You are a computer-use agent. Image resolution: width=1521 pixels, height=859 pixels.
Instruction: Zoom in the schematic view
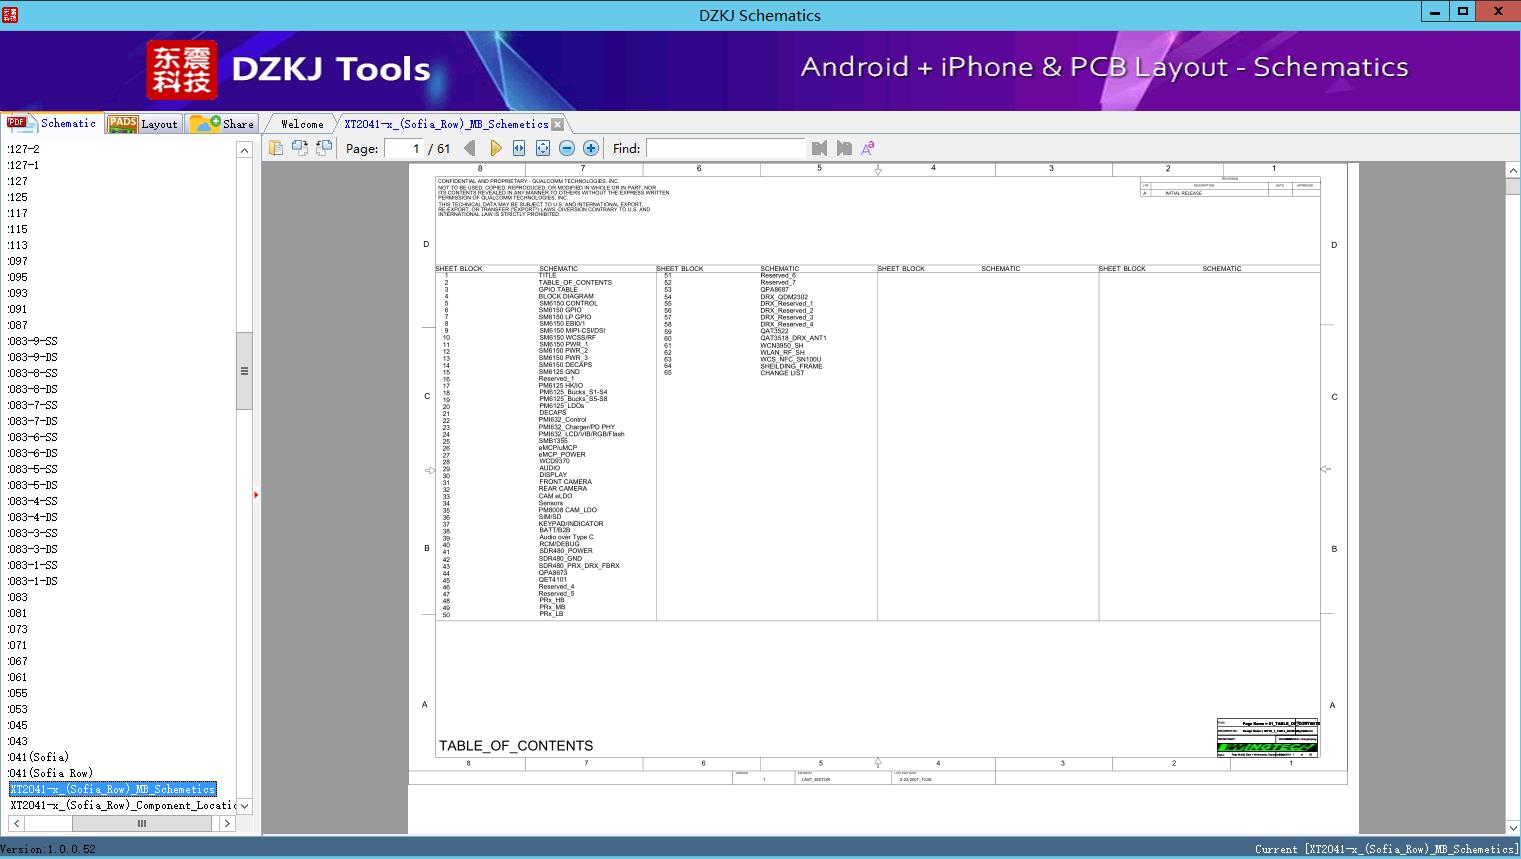[591, 148]
